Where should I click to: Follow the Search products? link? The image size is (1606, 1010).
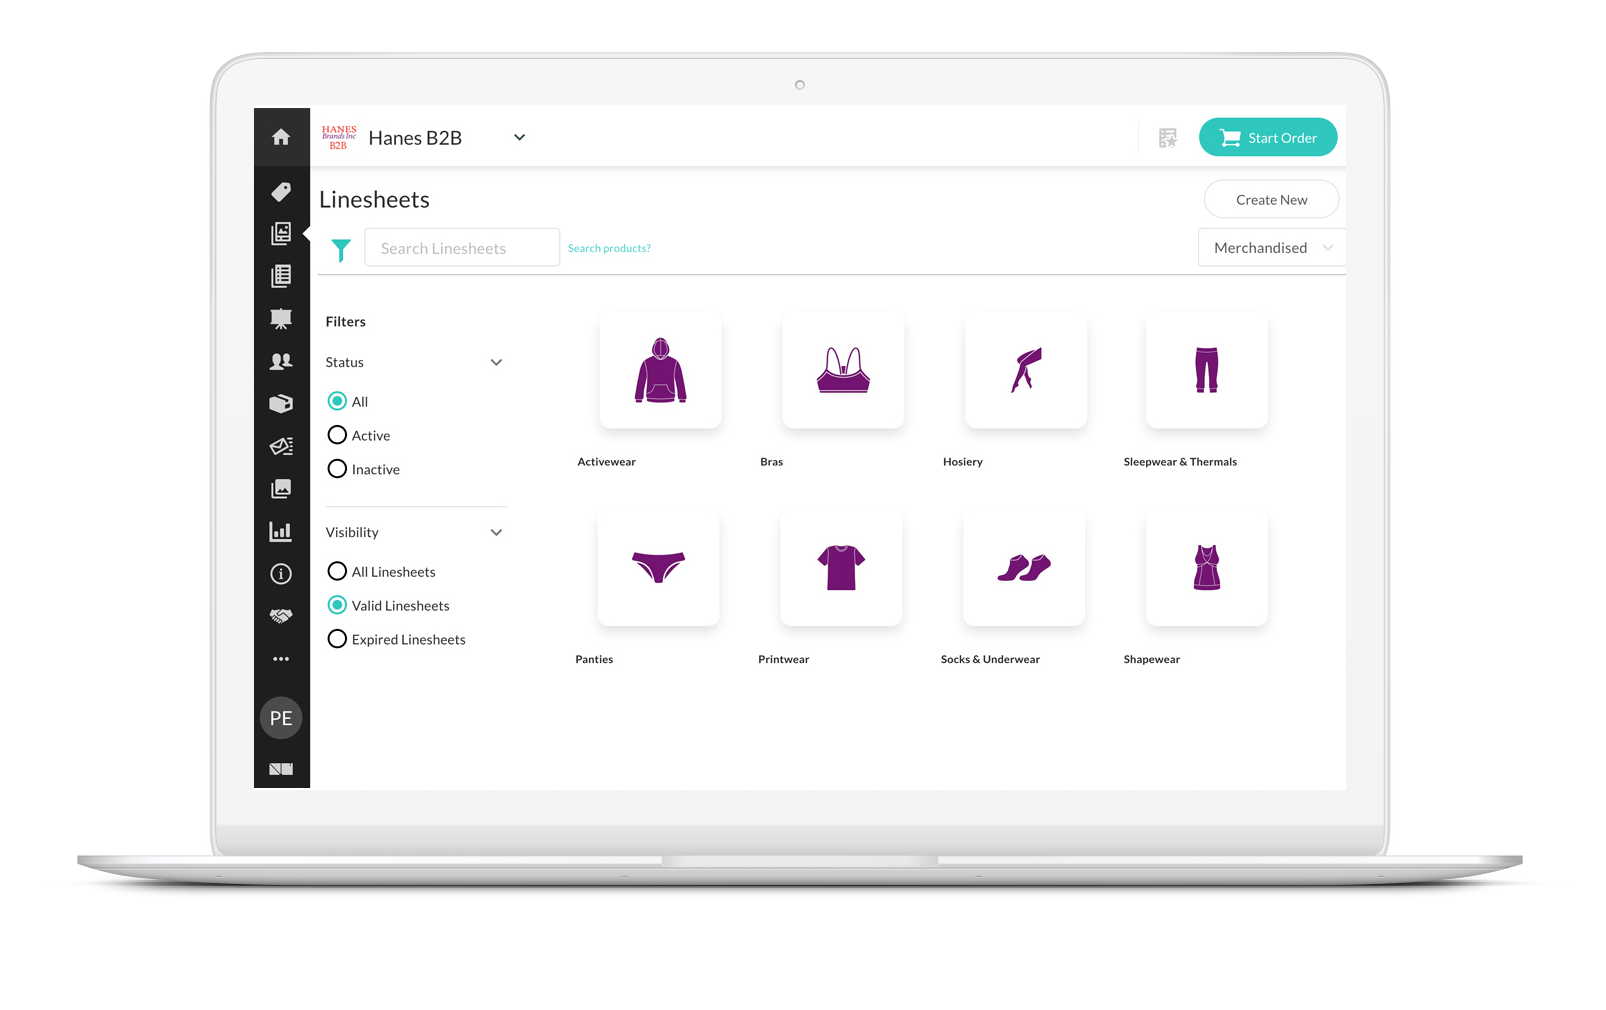click(609, 248)
